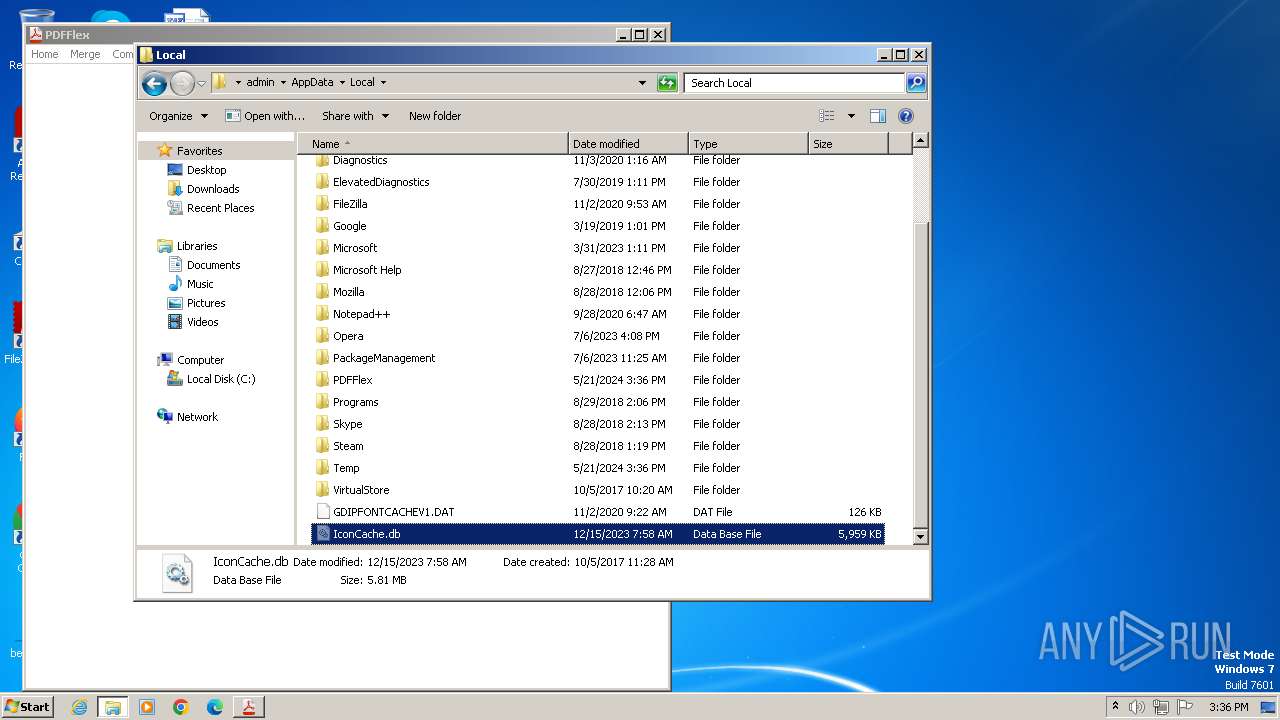Select the GDIPFONTCACHEV1.DAT file icon
1280x720 pixels.
click(x=323, y=512)
